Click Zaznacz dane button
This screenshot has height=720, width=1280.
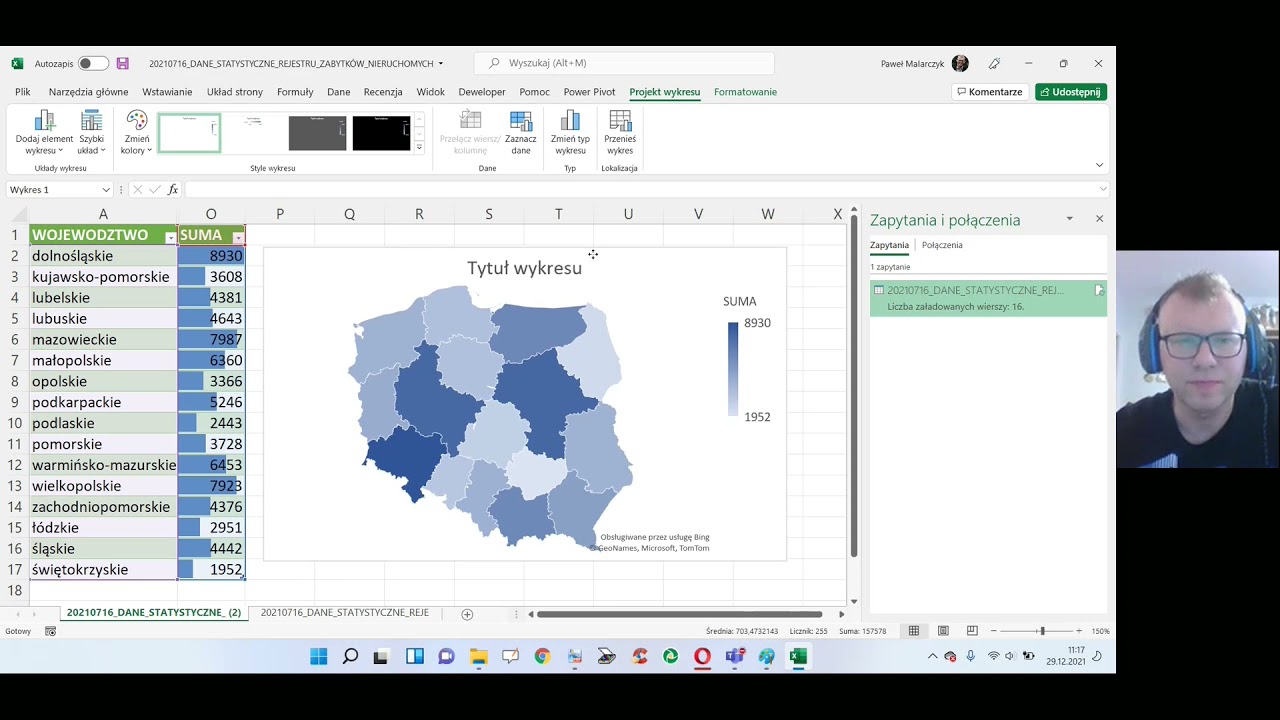point(521,132)
